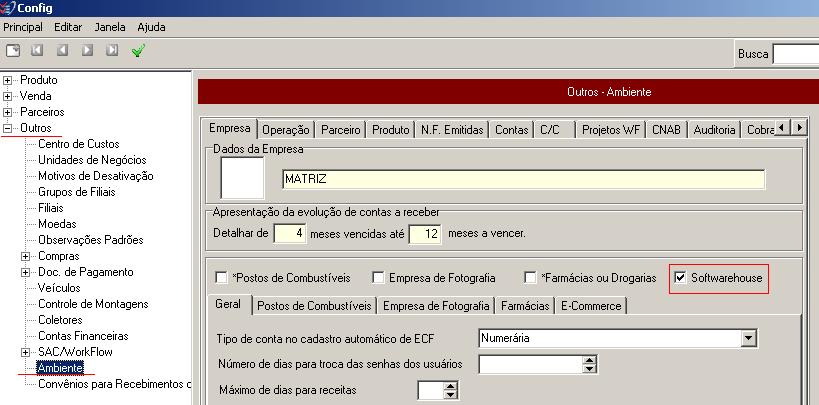Open the Principal menu

tap(23, 27)
